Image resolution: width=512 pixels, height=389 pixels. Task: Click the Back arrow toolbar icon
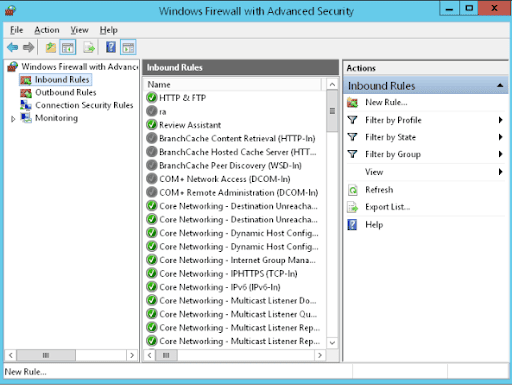tap(12, 47)
